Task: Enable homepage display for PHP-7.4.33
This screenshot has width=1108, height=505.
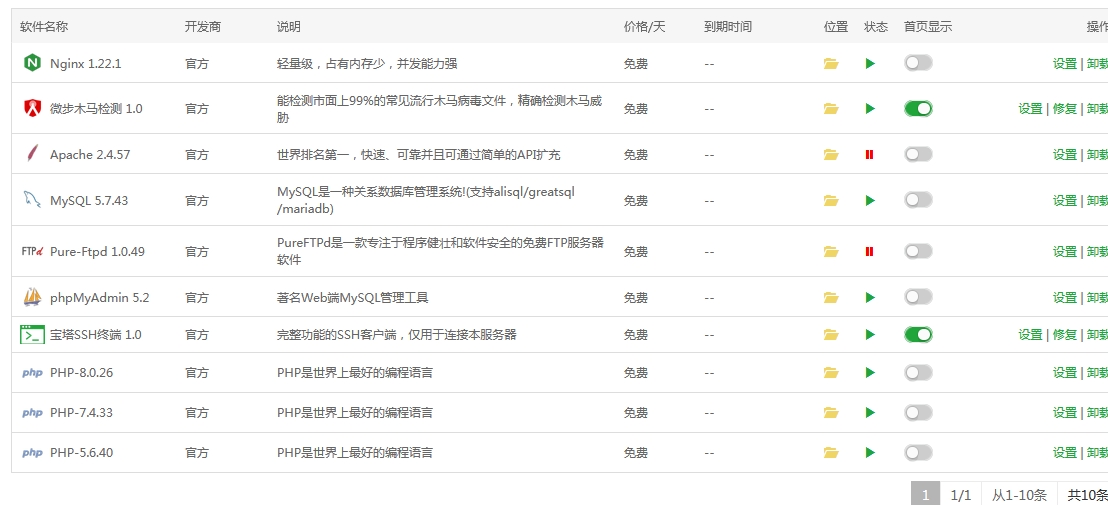Action: coord(918,412)
